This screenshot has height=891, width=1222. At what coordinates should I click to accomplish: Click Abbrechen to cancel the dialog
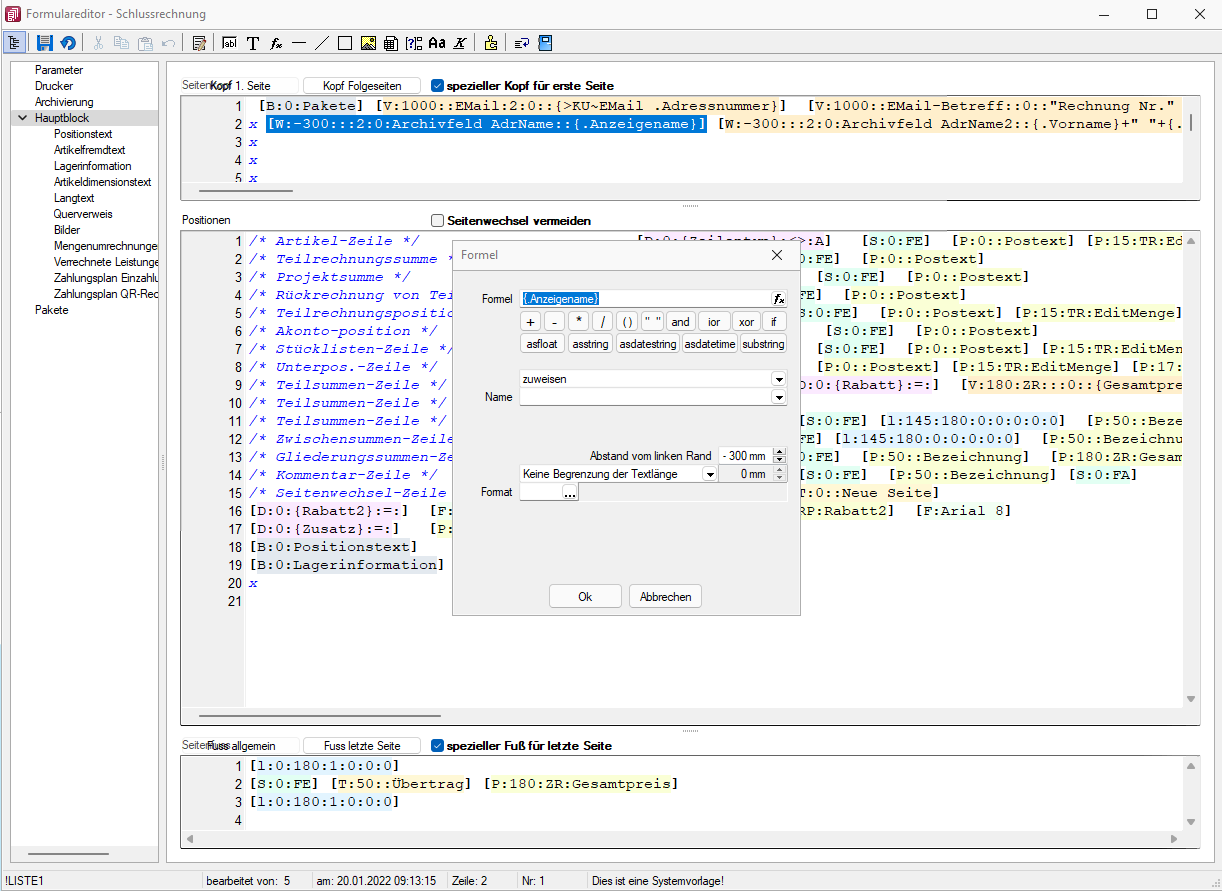click(665, 597)
